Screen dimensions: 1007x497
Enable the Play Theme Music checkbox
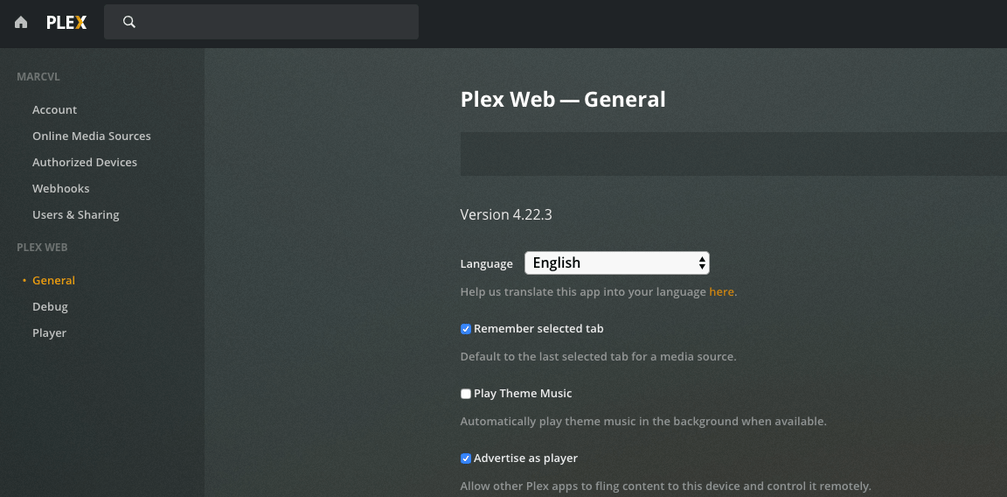pos(466,394)
